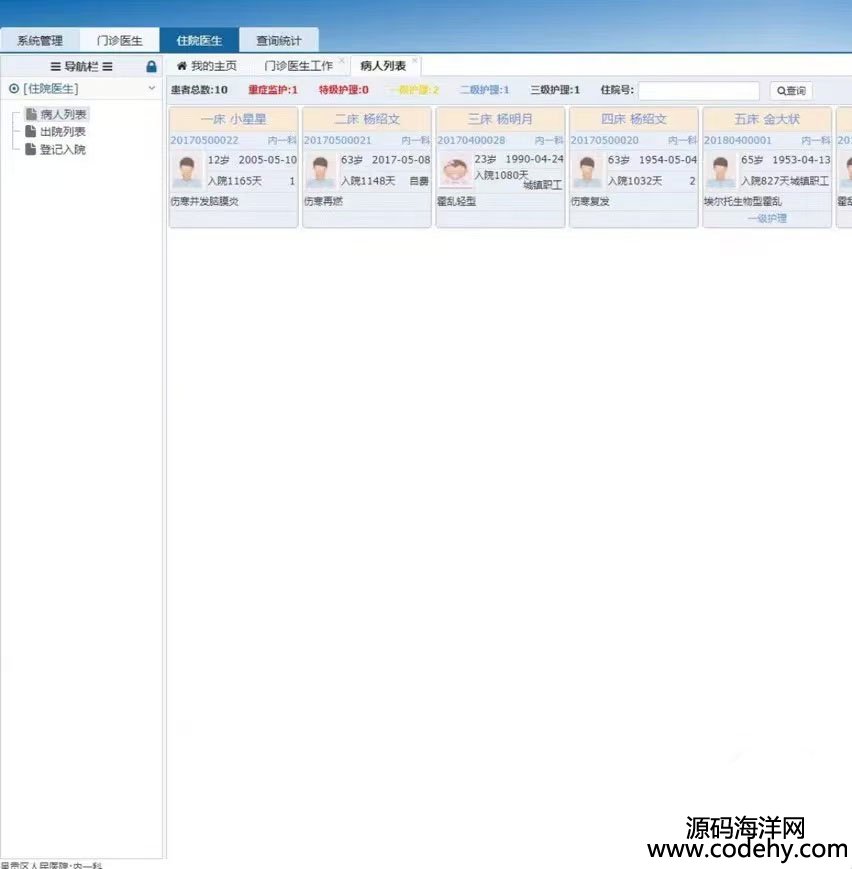
Task: Click avatar of patient 小星星
Action: [x=187, y=171]
